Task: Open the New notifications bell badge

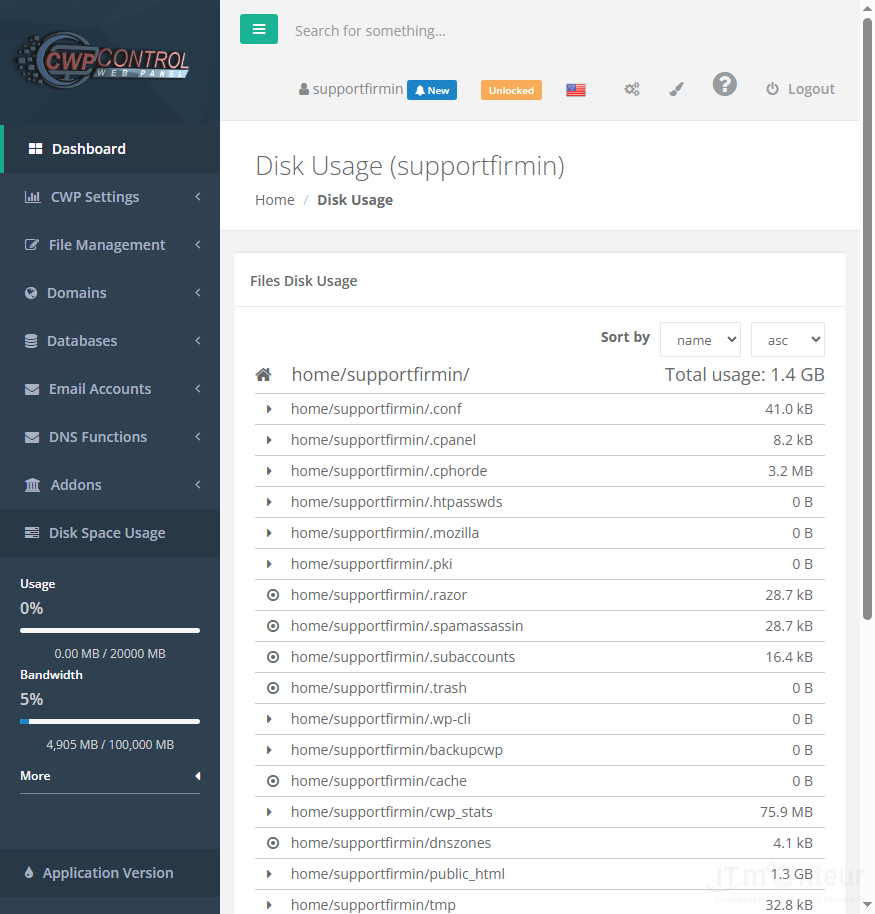Action: (431, 90)
